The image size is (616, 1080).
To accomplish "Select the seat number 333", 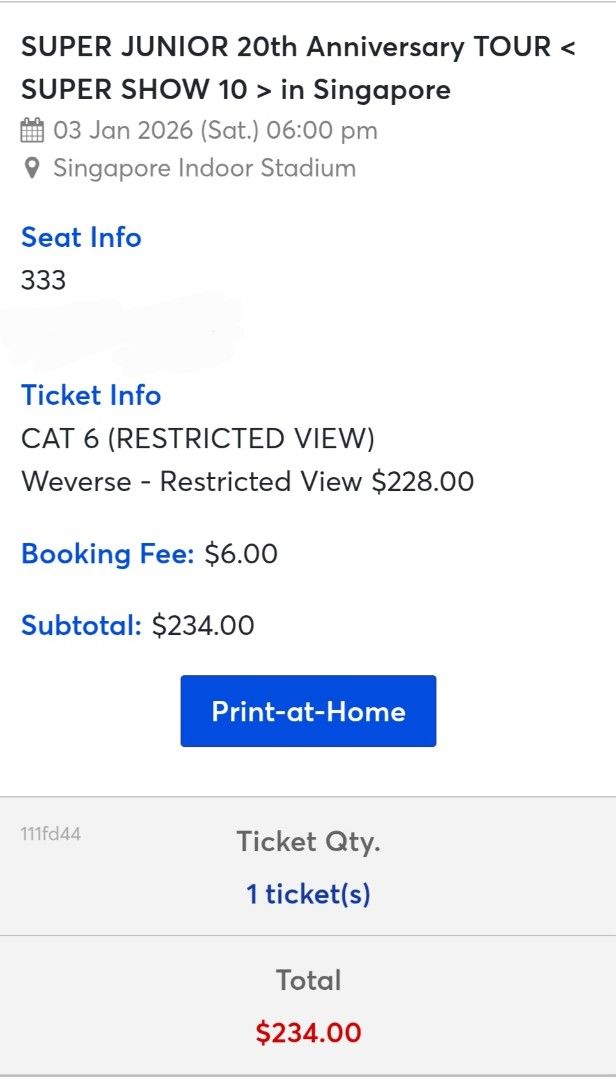I will coord(42,281).
